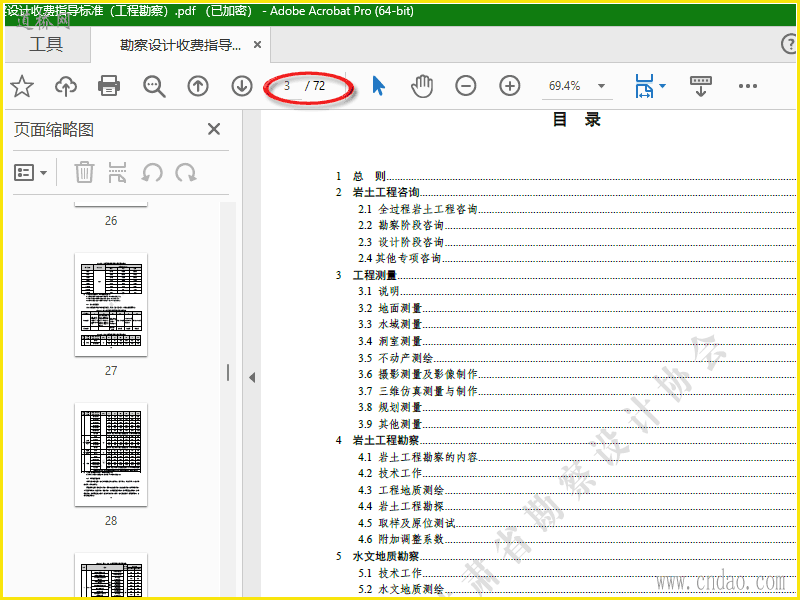
Task: Choose the selection arrow tool
Action: tap(379, 86)
